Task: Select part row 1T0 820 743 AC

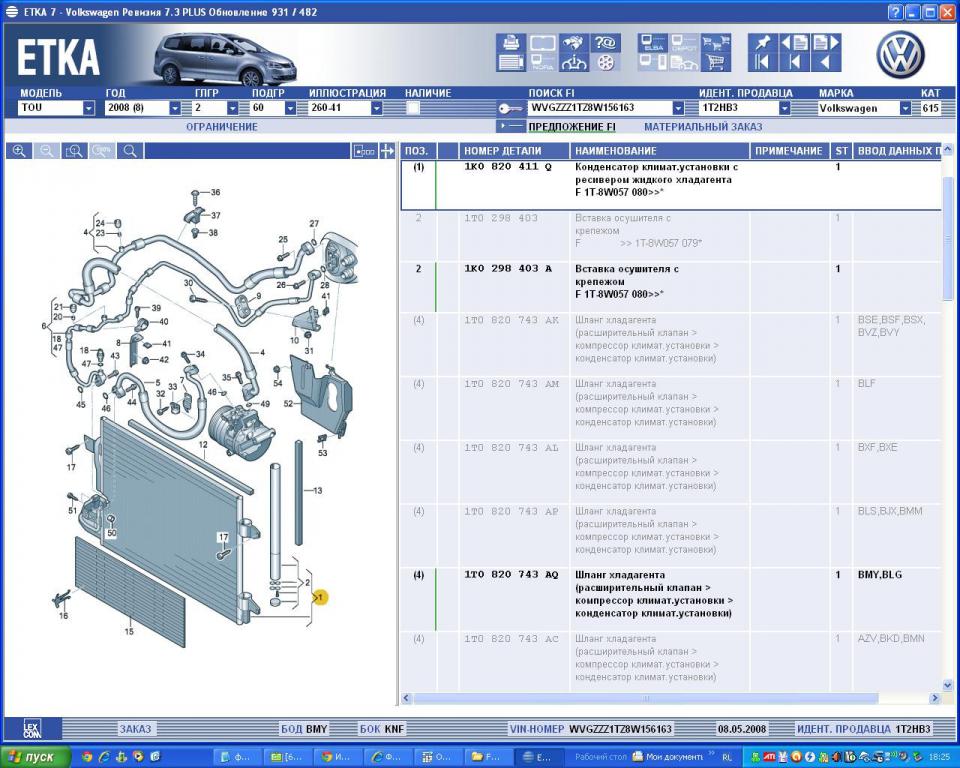Action: click(x=671, y=663)
